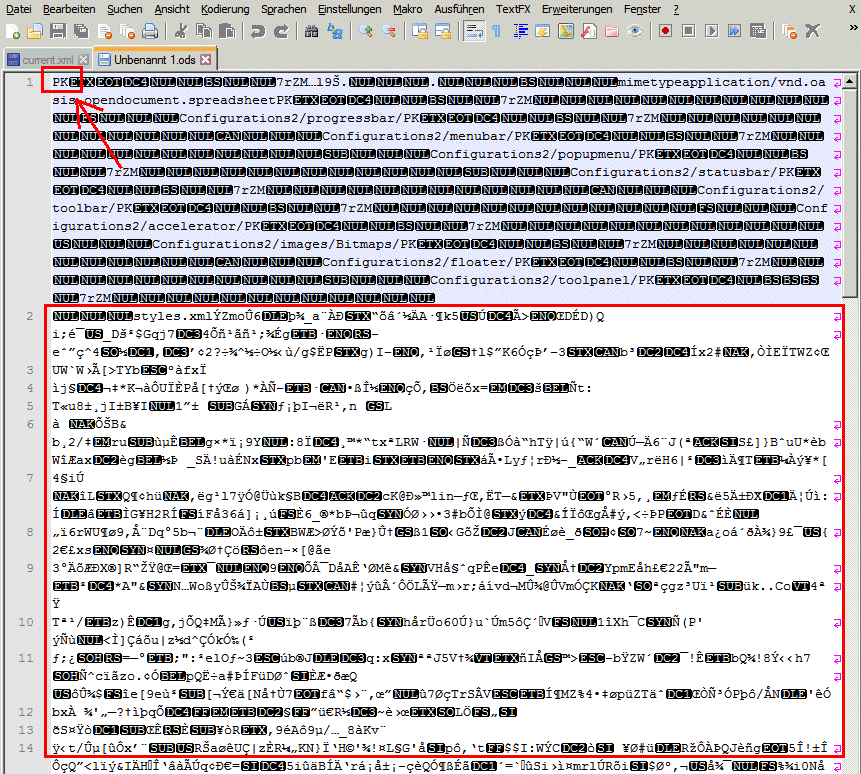861x774 pixels.
Task: Click line number 7 in the margin
Action: (30, 478)
